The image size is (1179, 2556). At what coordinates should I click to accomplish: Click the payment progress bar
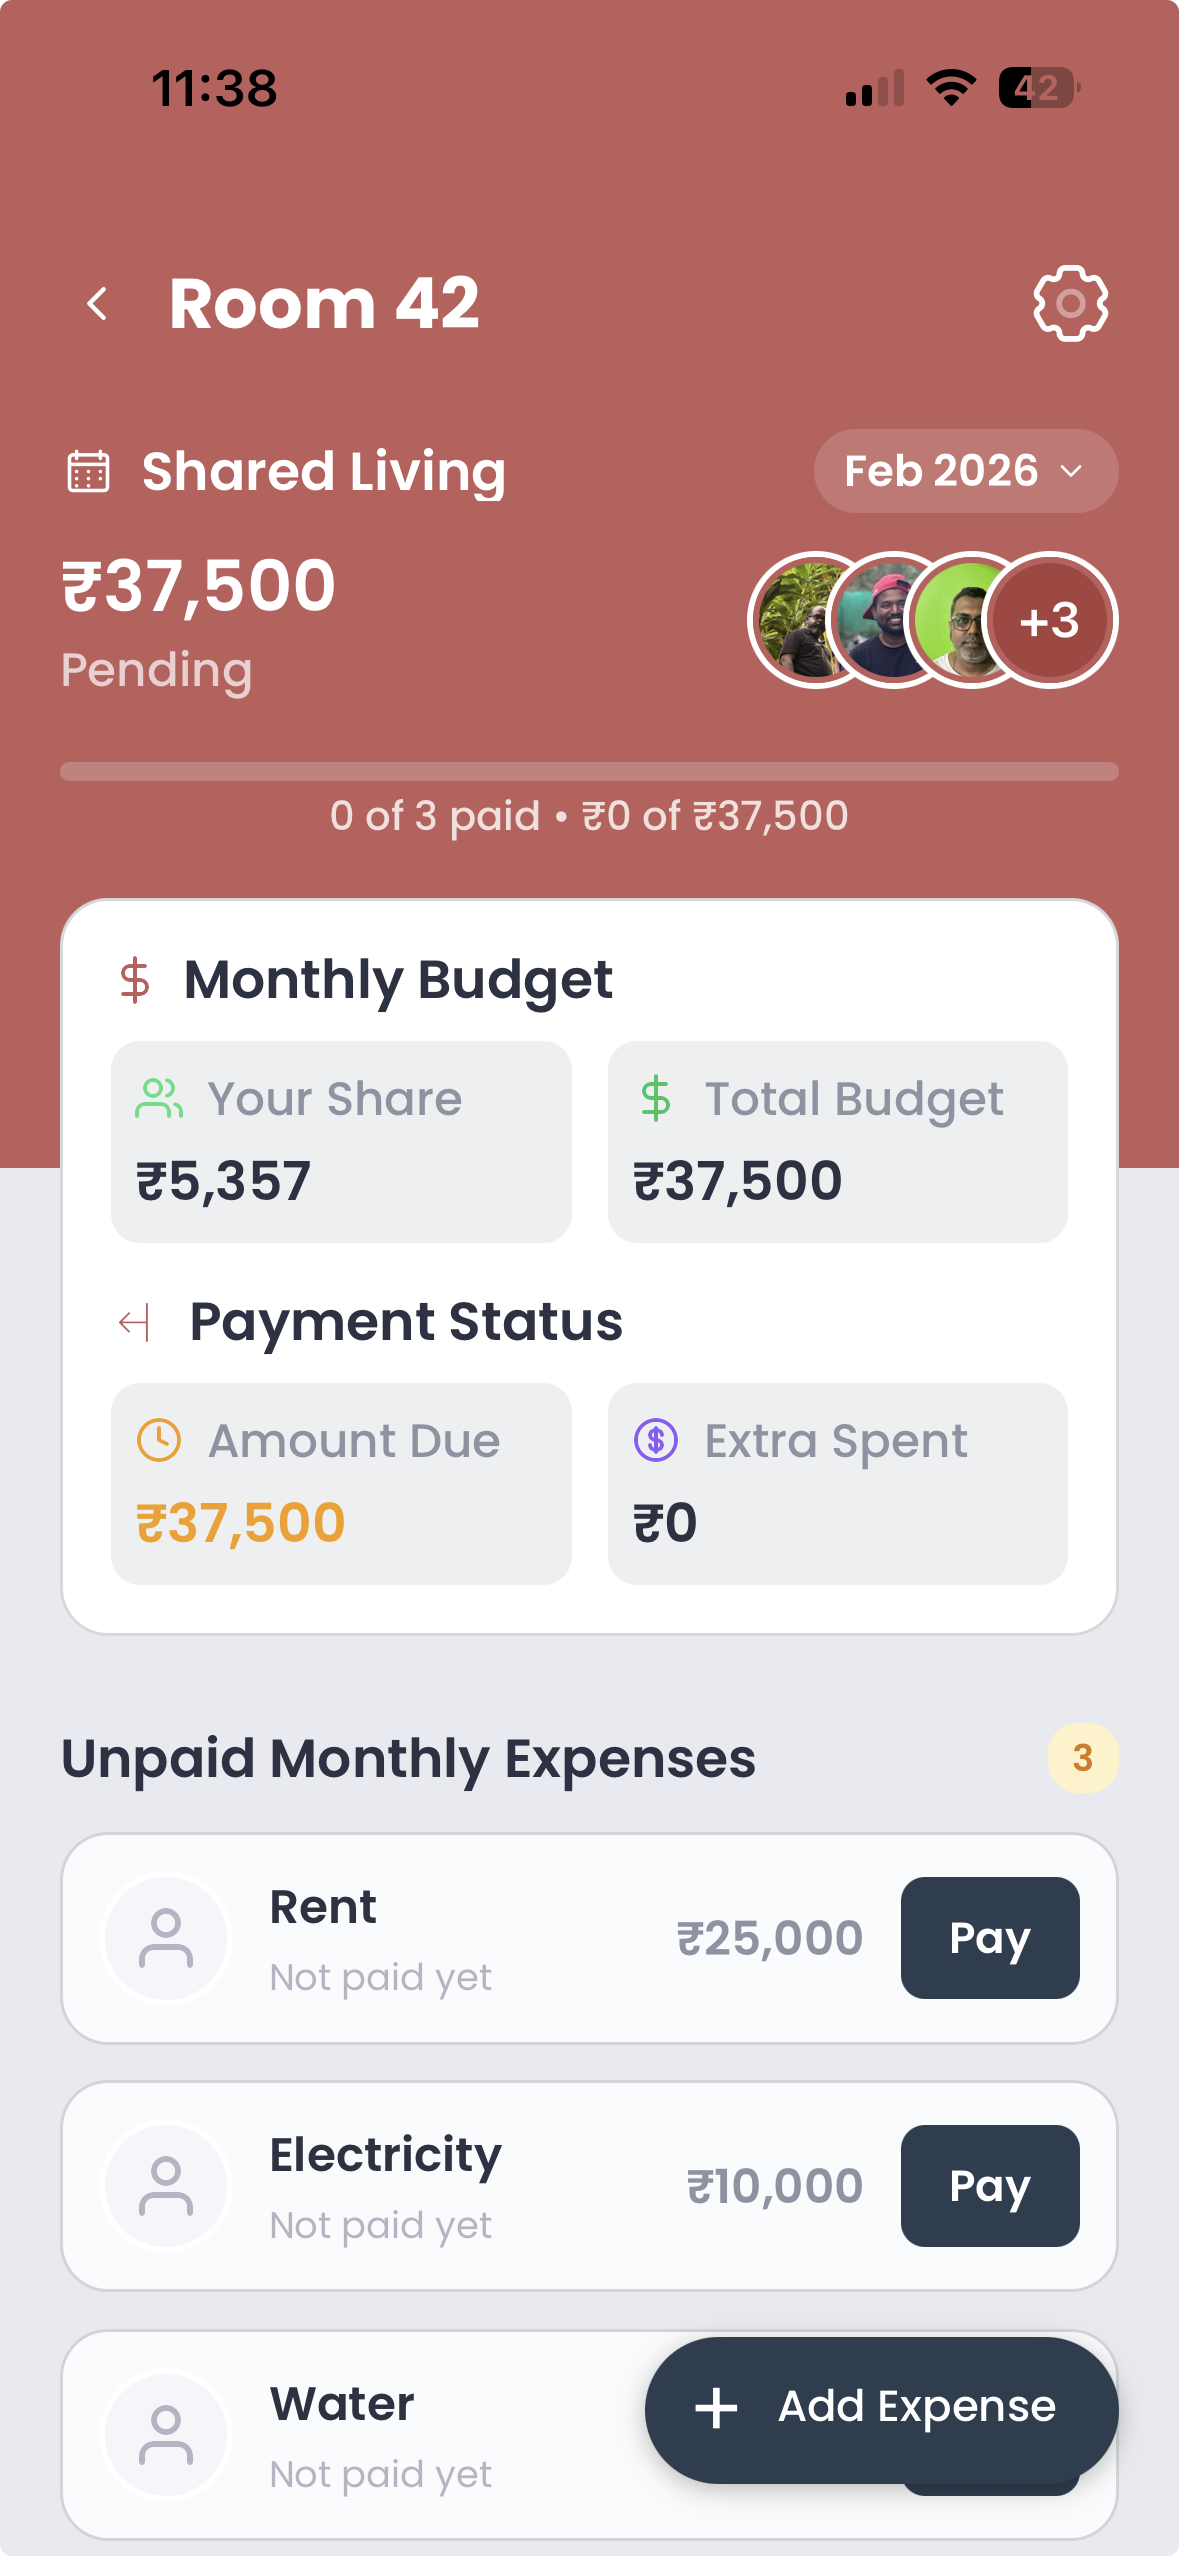point(589,770)
